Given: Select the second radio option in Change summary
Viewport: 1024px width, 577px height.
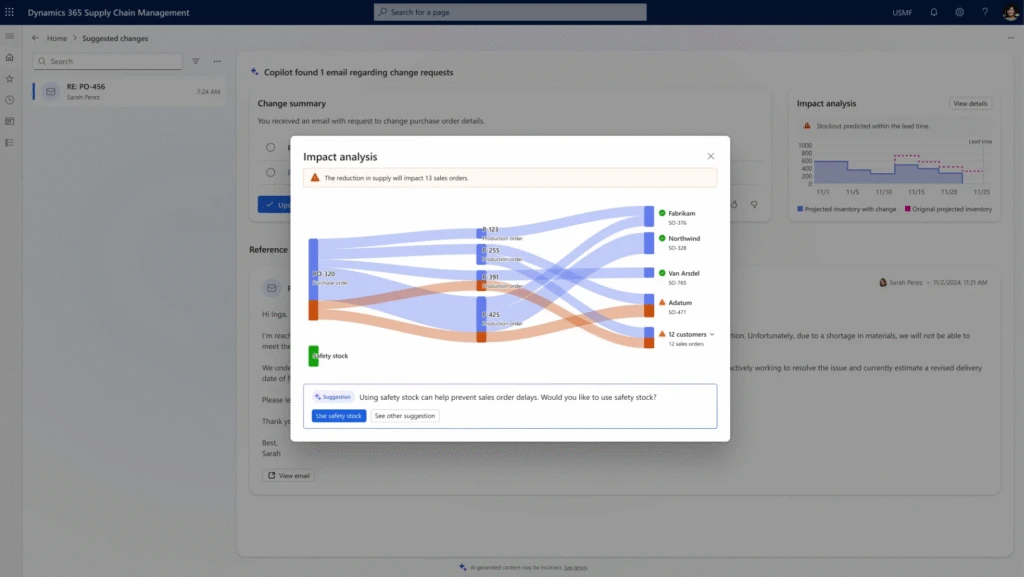Looking at the screenshot, I should (269, 171).
